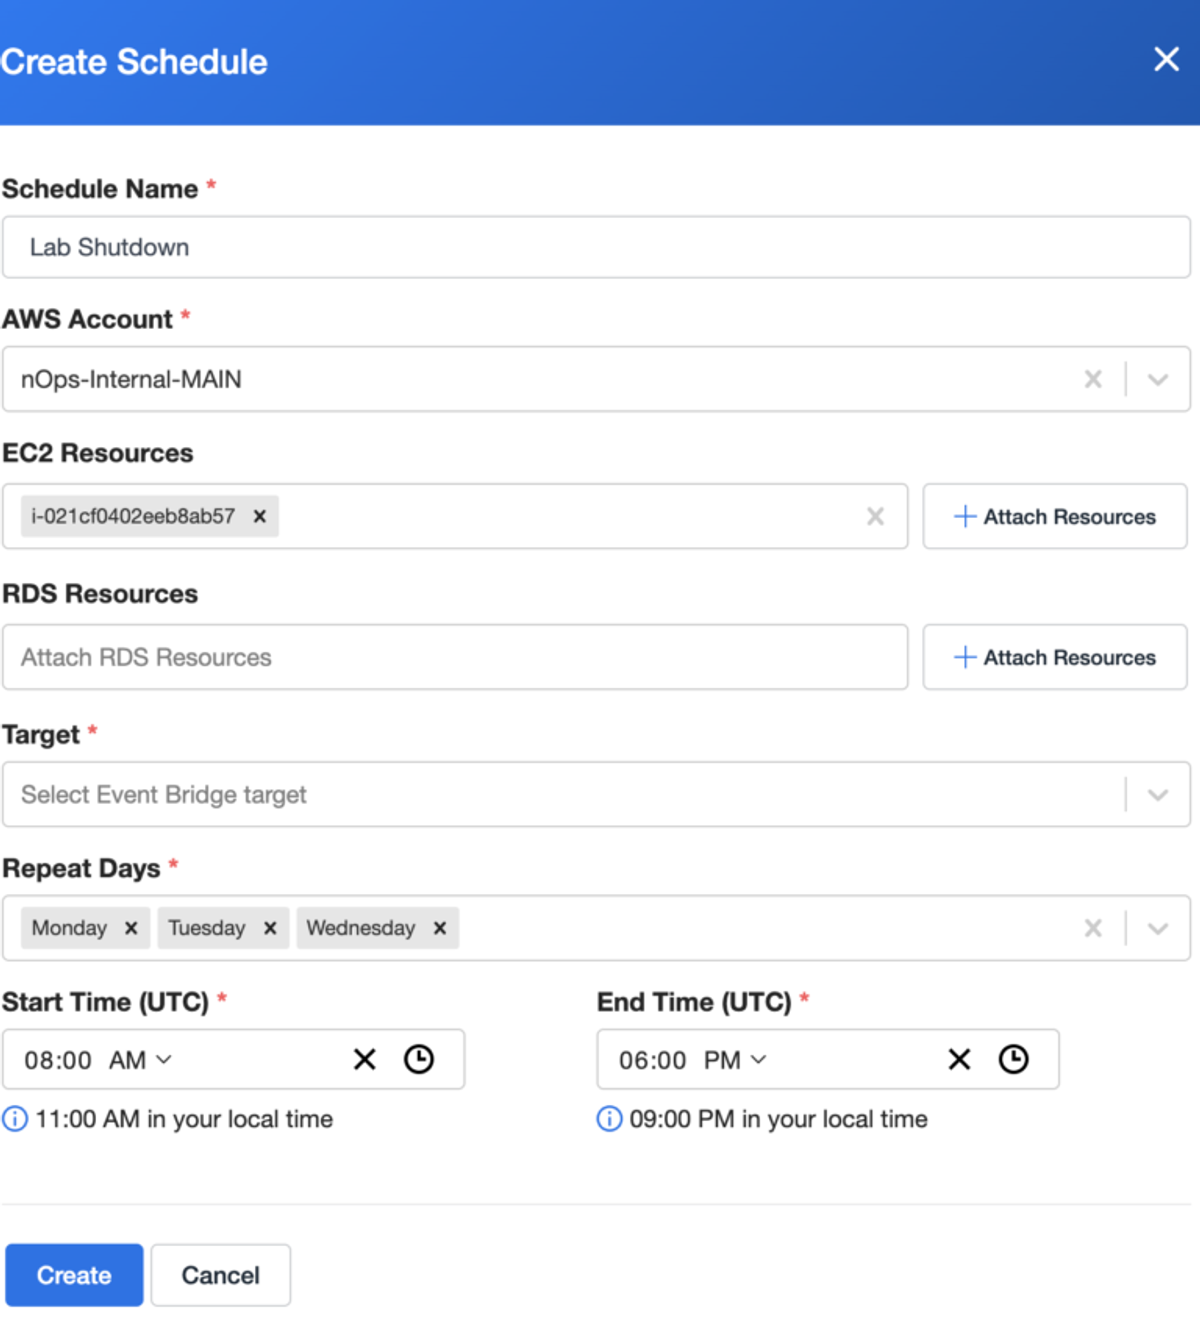This screenshot has width=1200, height=1320.
Task: Remove Wednesday from Repeat Days
Action: click(x=439, y=928)
